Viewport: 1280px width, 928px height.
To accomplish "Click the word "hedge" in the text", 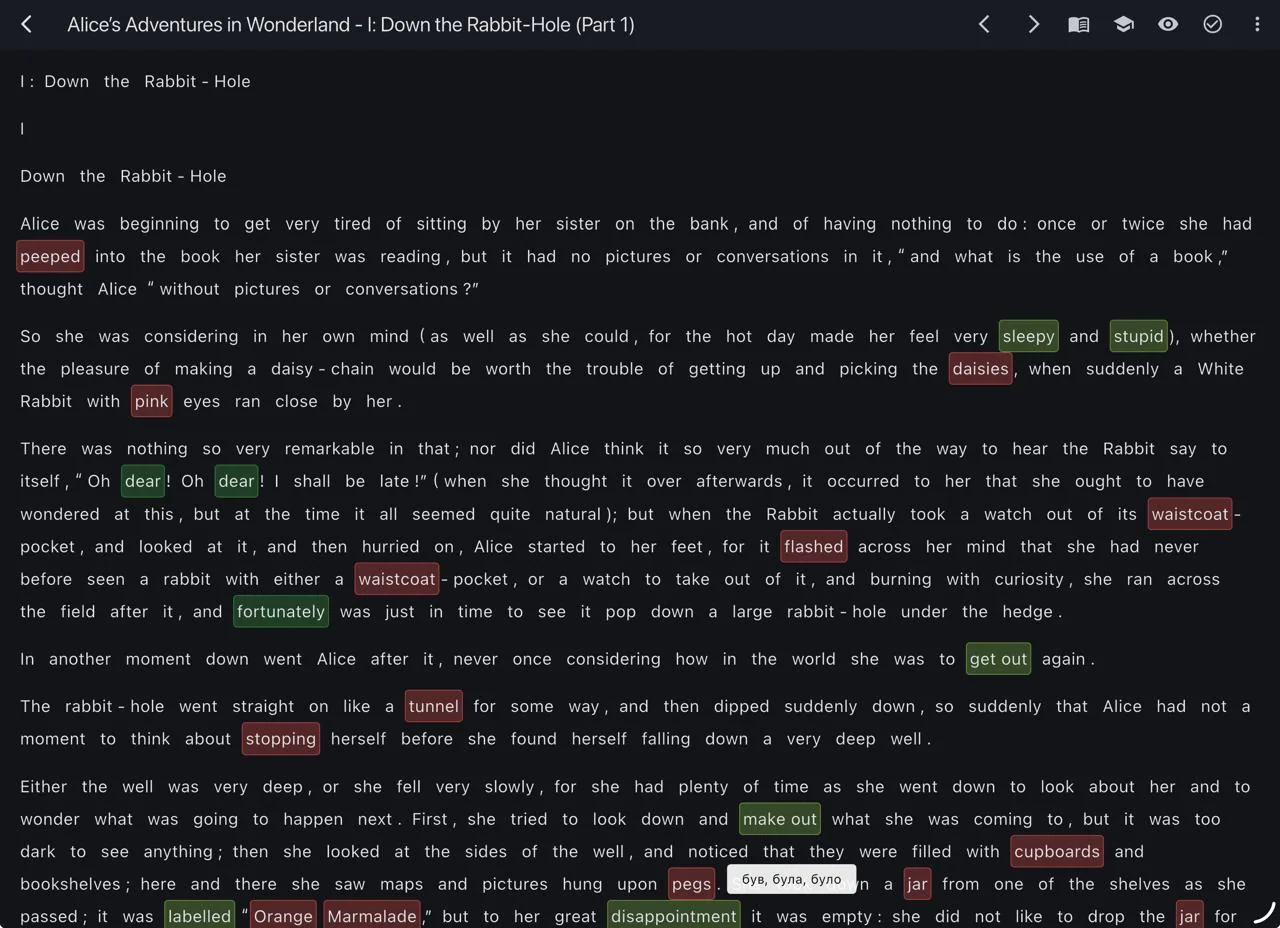I will pos(1027,611).
